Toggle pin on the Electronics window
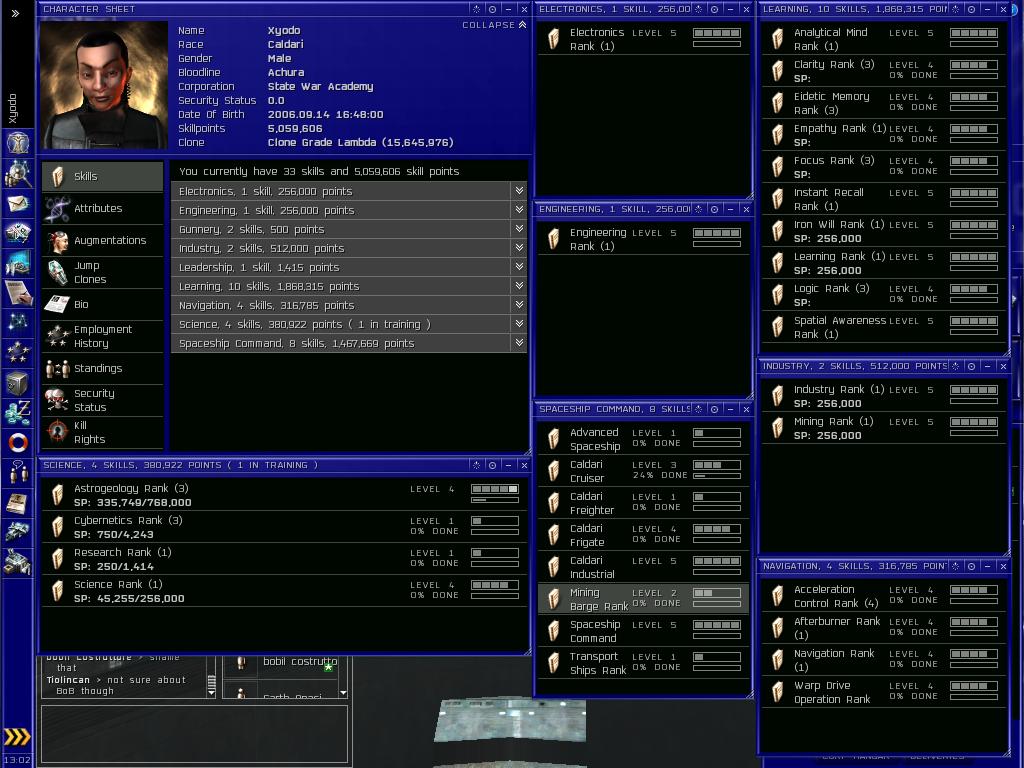Image resolution: width=1024 pixels, height=768 pixels. (x=699, y=9)
